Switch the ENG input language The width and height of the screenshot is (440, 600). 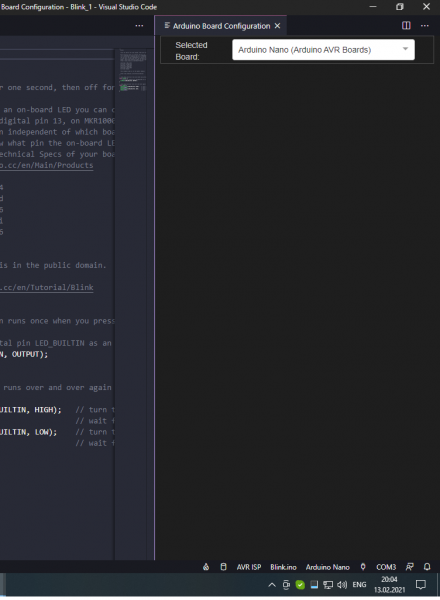tap(359, 585)
